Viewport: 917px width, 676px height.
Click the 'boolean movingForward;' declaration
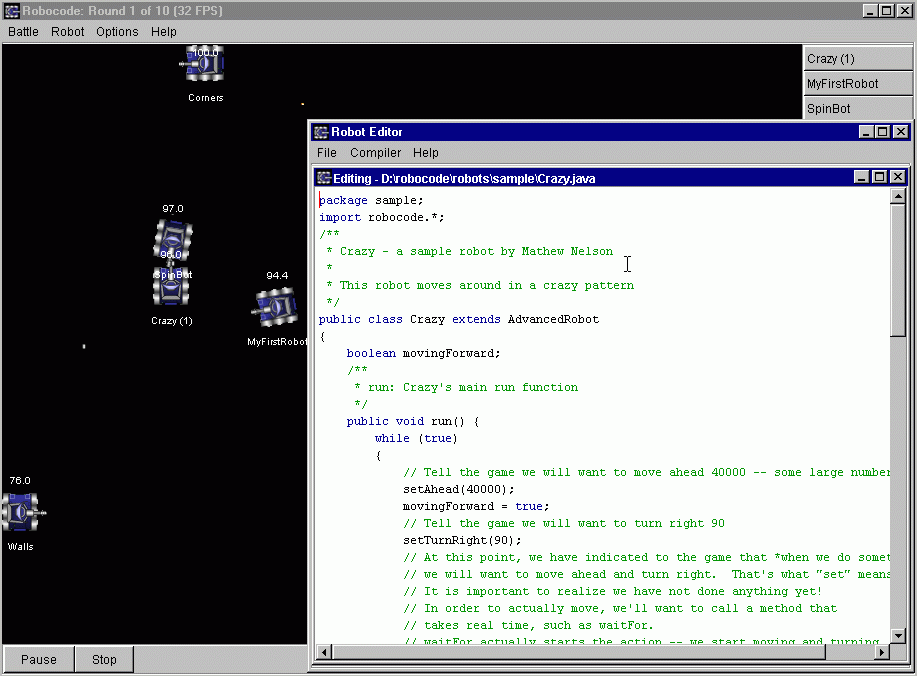423,353
